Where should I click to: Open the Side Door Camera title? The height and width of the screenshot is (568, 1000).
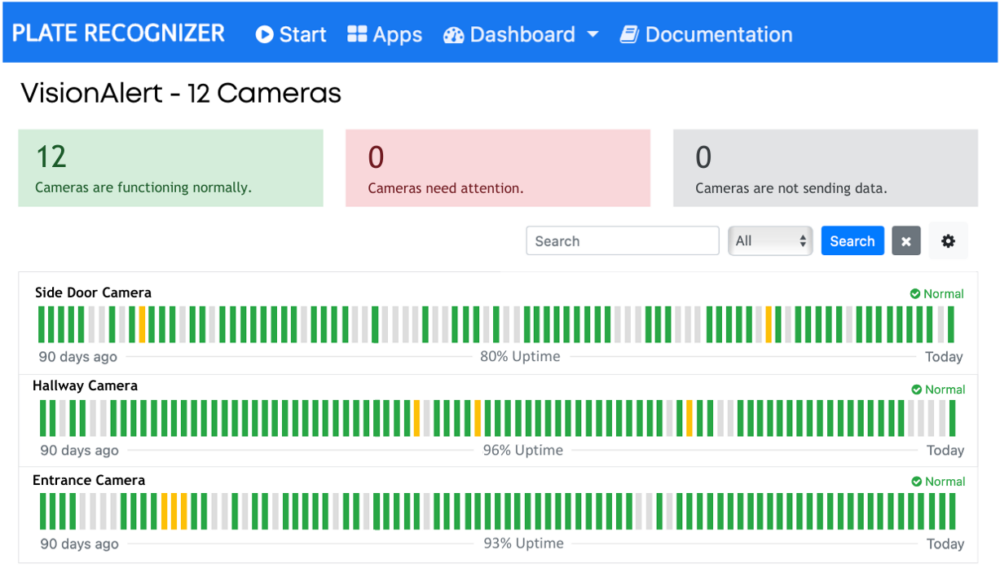93,293
